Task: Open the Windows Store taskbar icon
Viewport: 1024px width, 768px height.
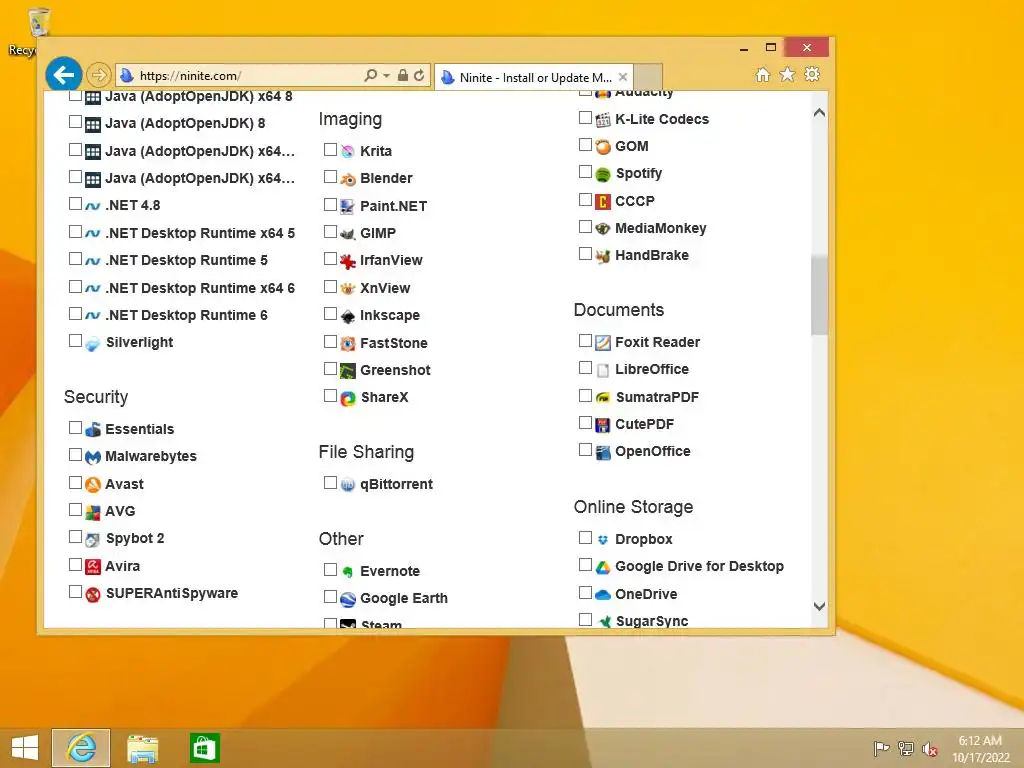Action: pyautogui.click(x=204, y=748)
